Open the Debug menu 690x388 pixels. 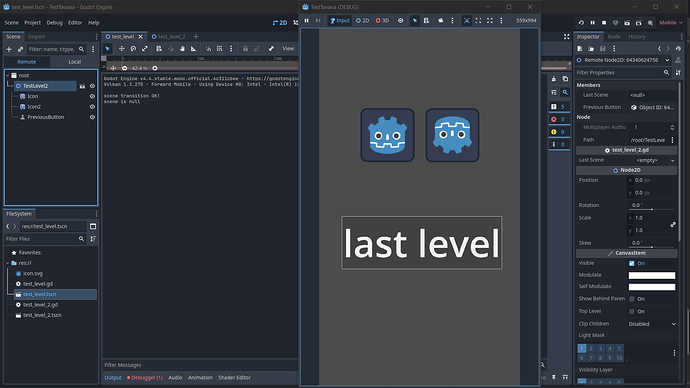(55, 23)
